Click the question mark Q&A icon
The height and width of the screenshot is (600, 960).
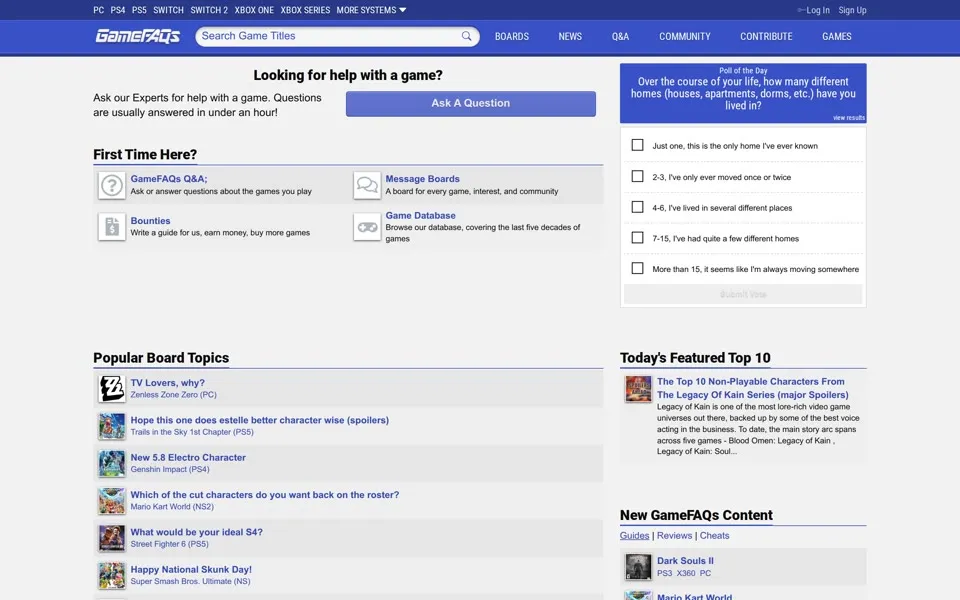(111, 186)
